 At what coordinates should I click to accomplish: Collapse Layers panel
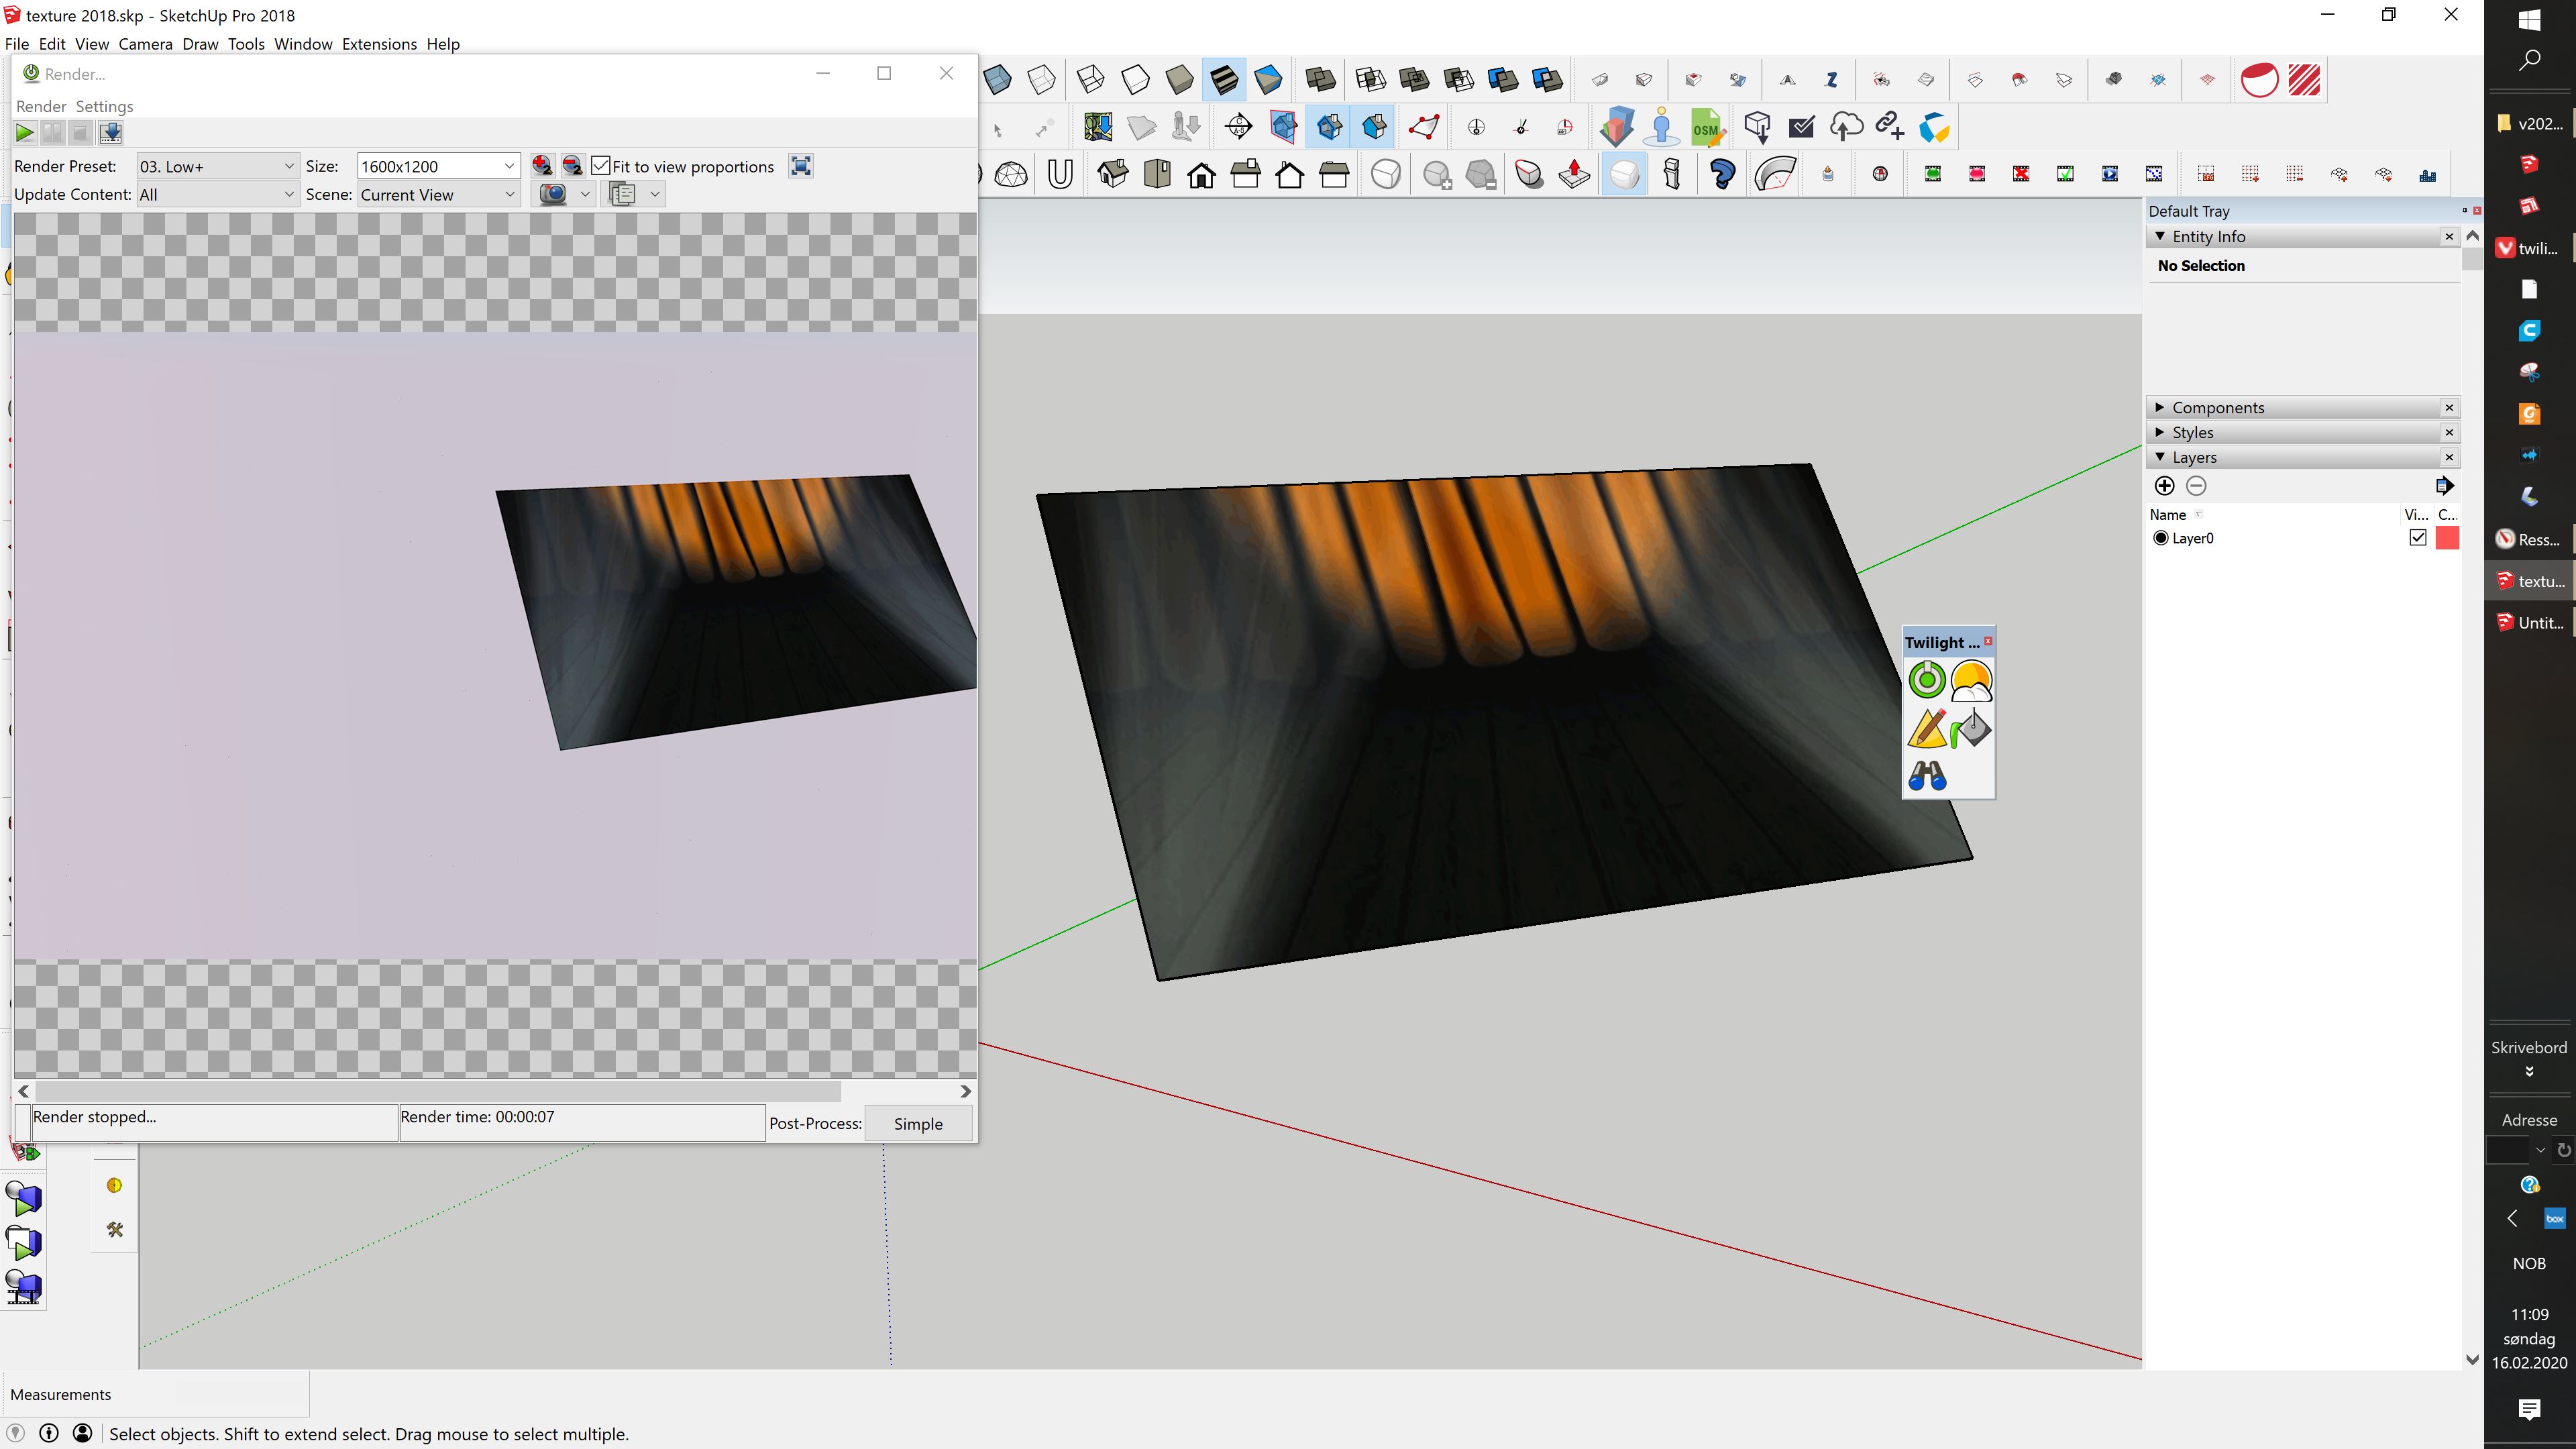tap(2160, 457)
